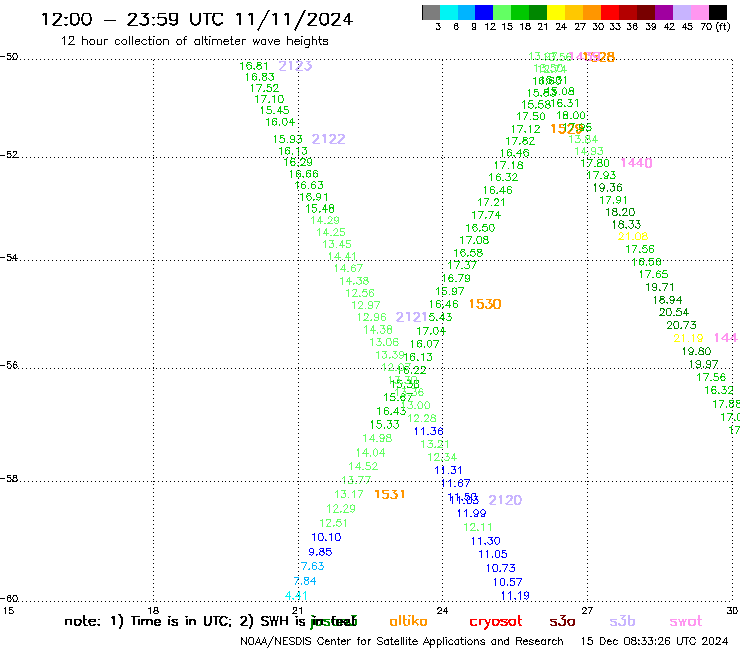Click the wave height value 18.20
Image resolution: width=740 pixels, height=650 pixels.
click(x=620, y=212)
